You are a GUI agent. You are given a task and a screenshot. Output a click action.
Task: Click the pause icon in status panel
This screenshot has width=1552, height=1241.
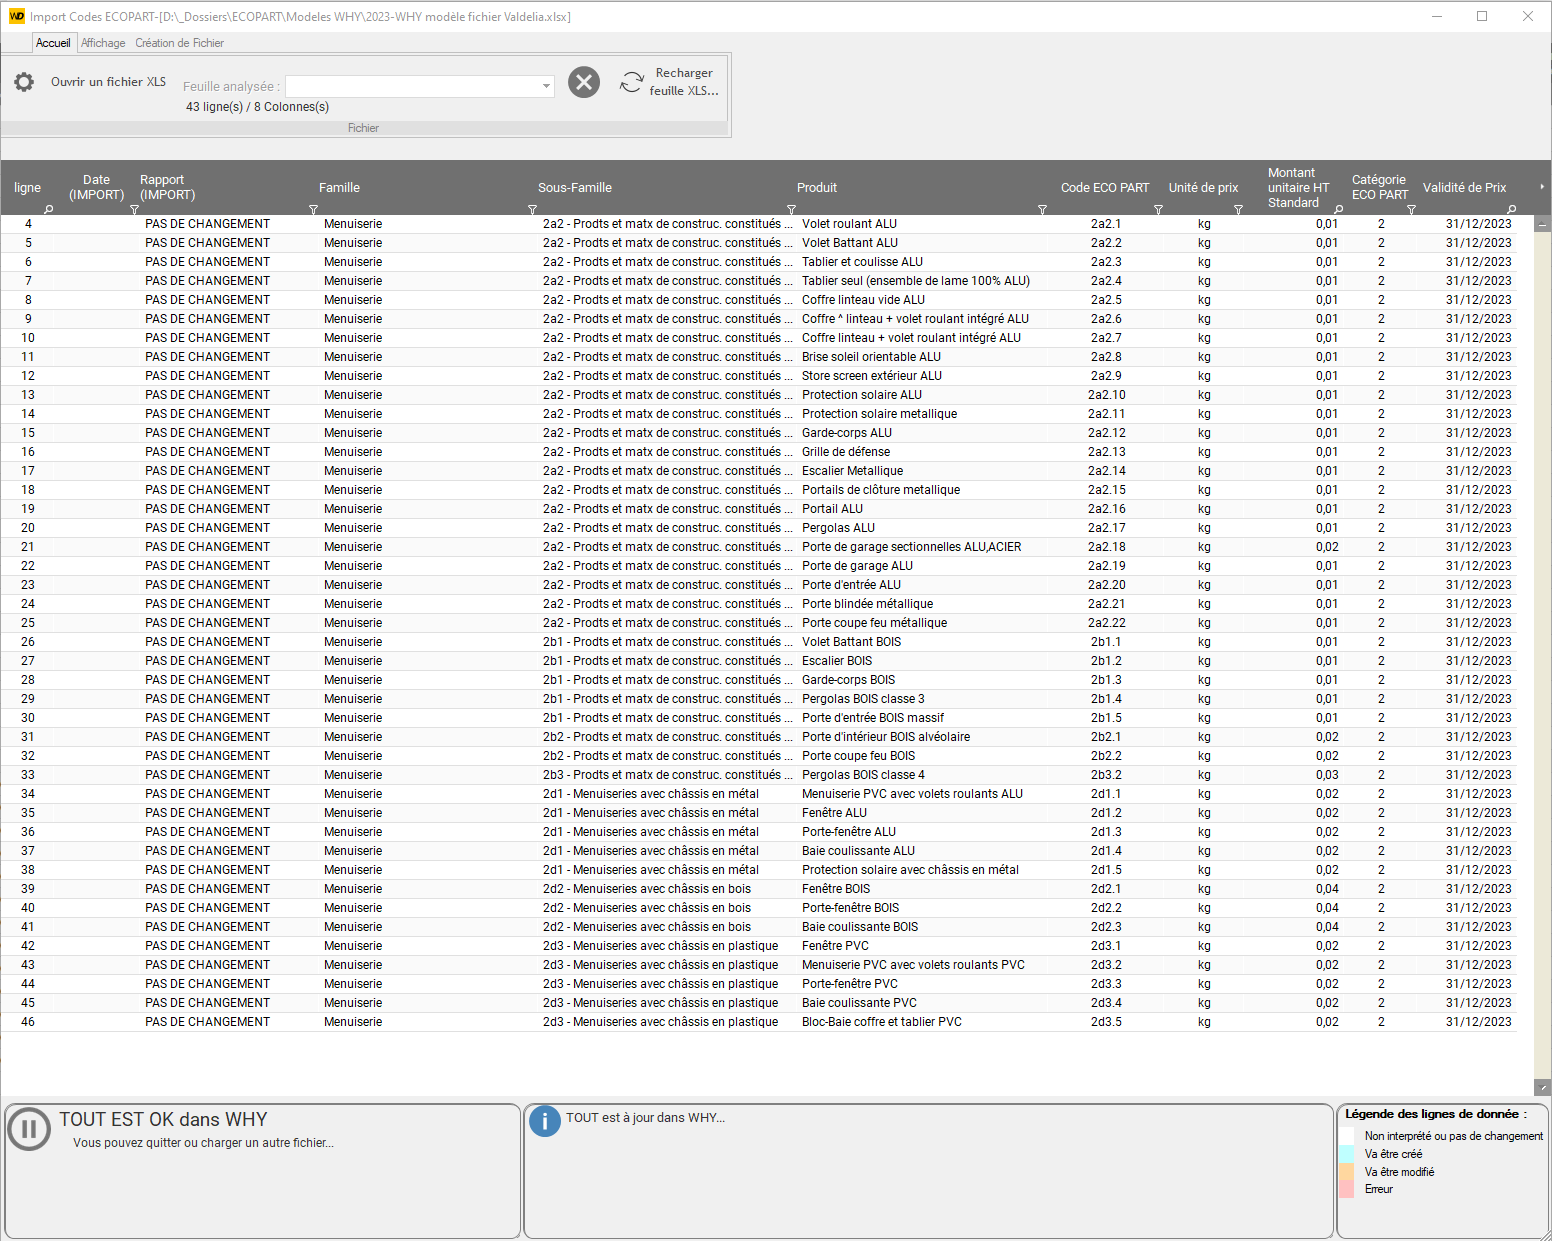click(x=29, y=1129)
